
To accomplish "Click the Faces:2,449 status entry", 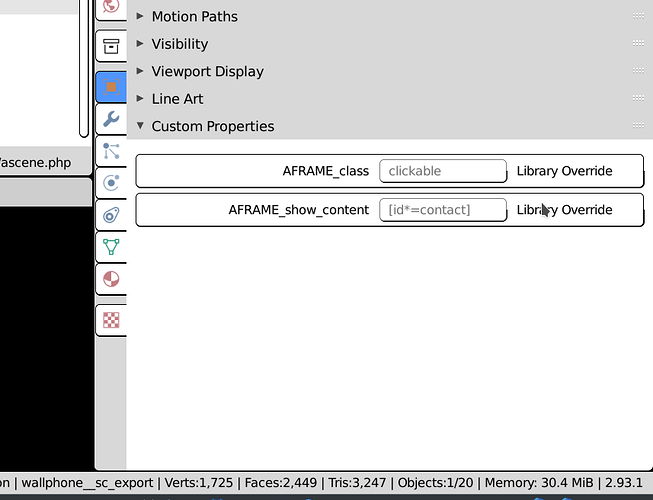I will tap(281, 483).
